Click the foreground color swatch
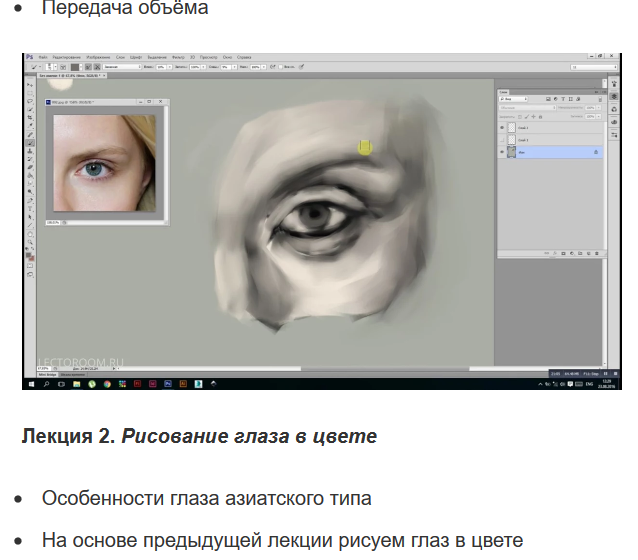Screen dimensions: 638x560 tap(28, 255)
